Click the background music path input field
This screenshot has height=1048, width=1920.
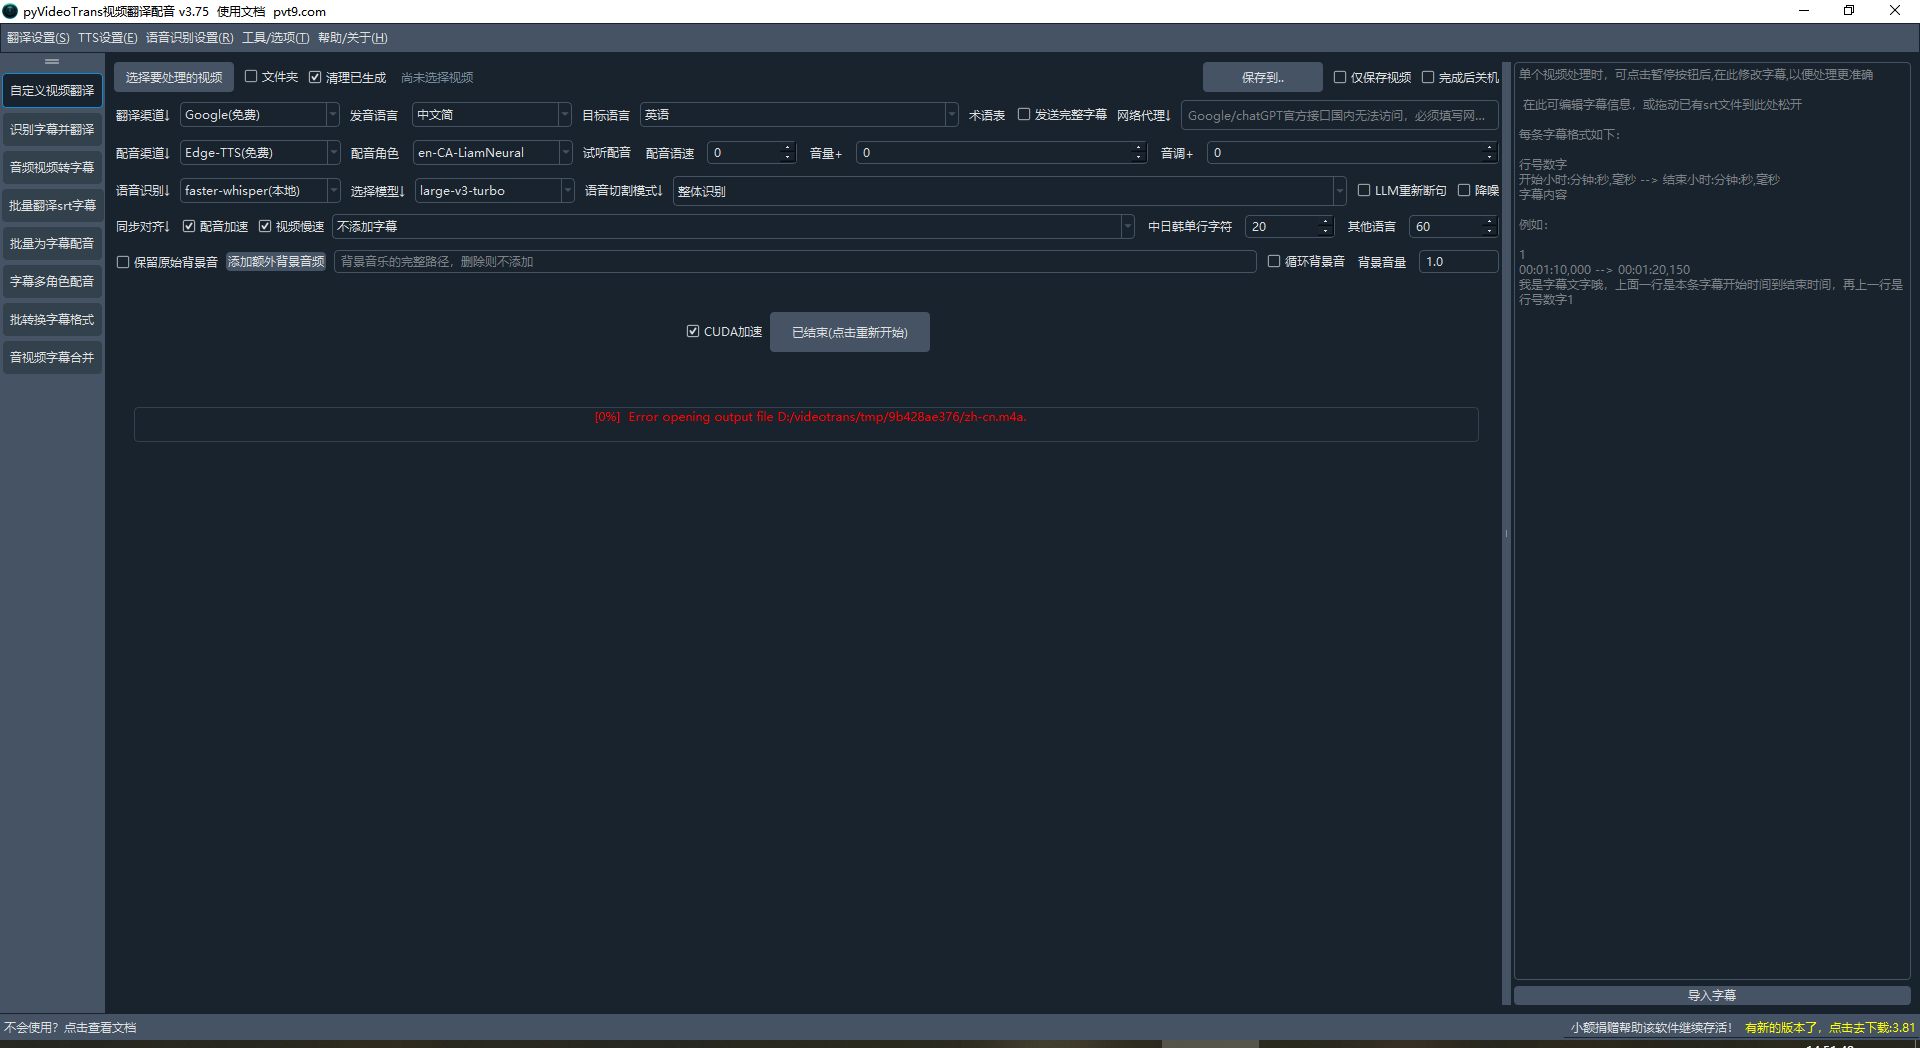[x=794, y=262]
